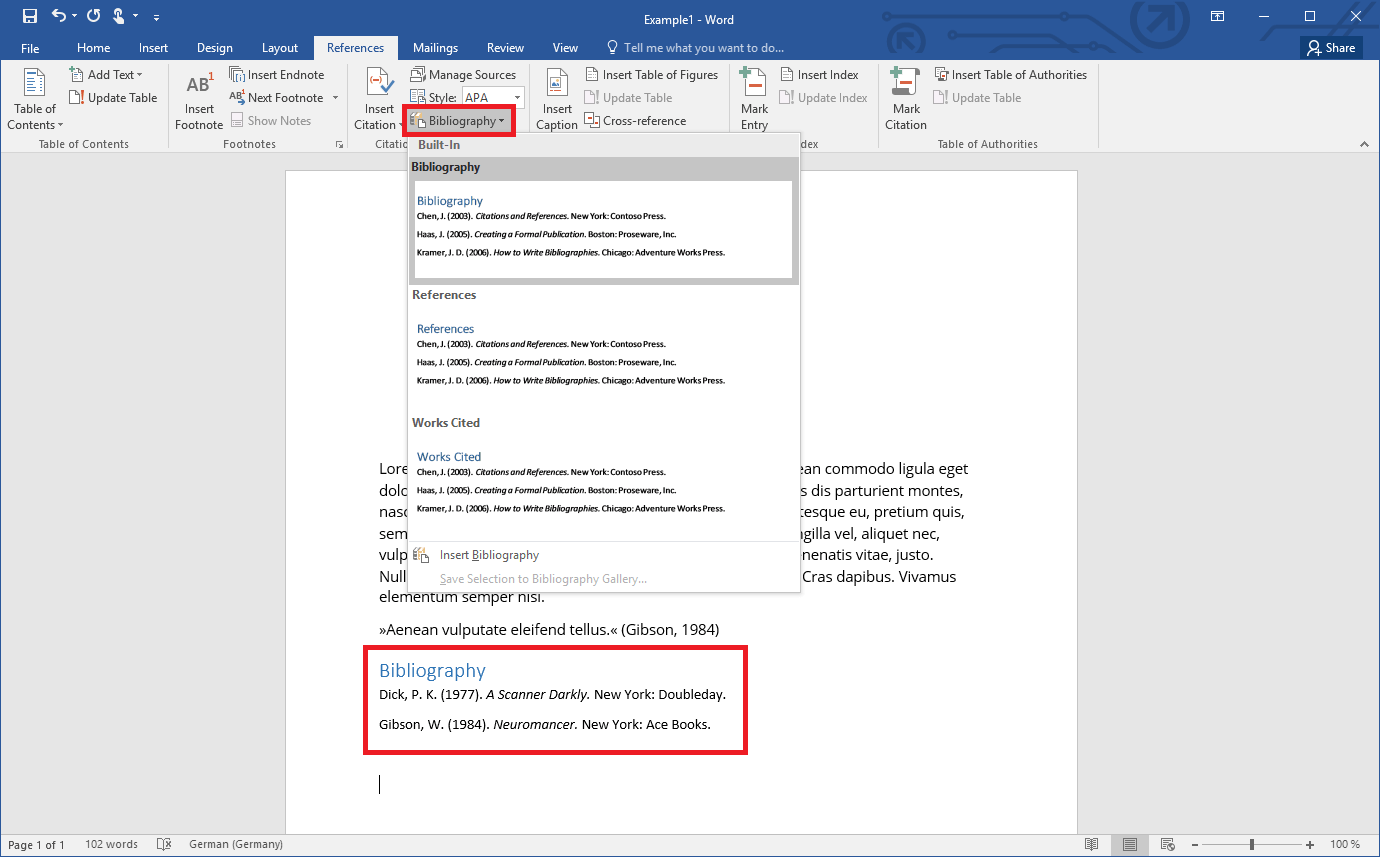1380x857 pixels.
Task: Click the Share button
Action: click(1330, 48)
